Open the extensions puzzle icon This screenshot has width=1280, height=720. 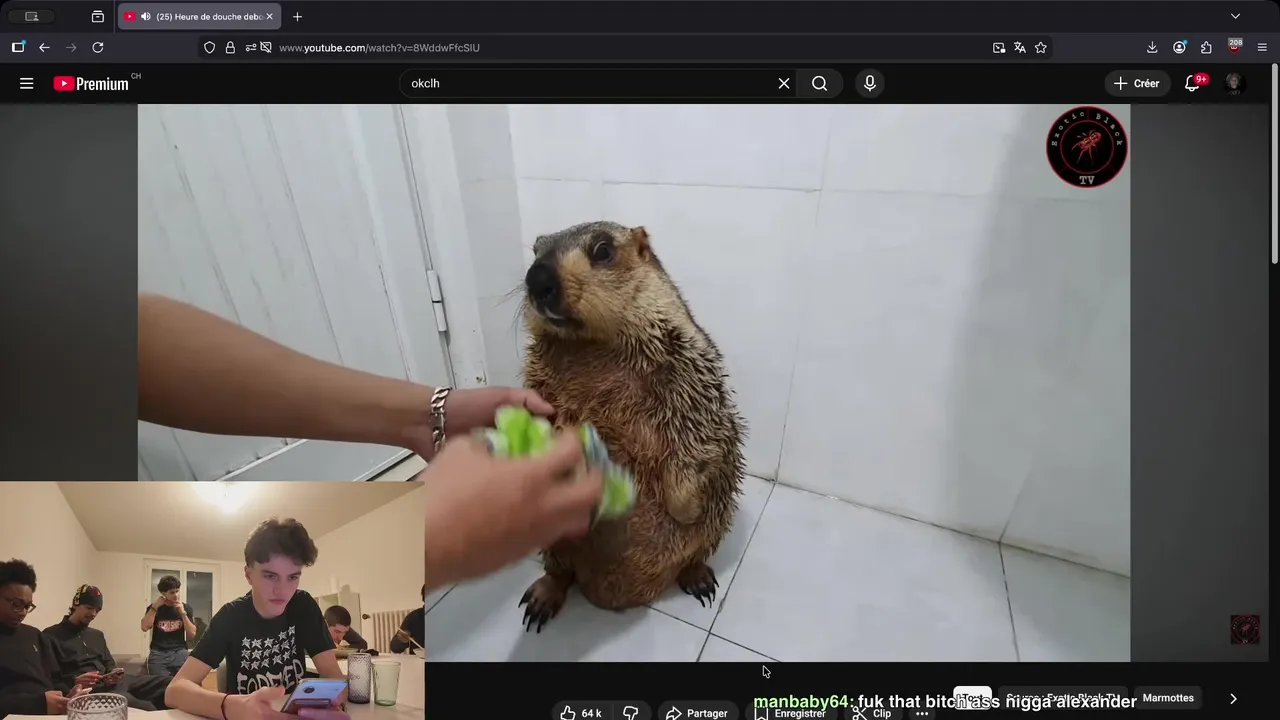[1206, 47]
